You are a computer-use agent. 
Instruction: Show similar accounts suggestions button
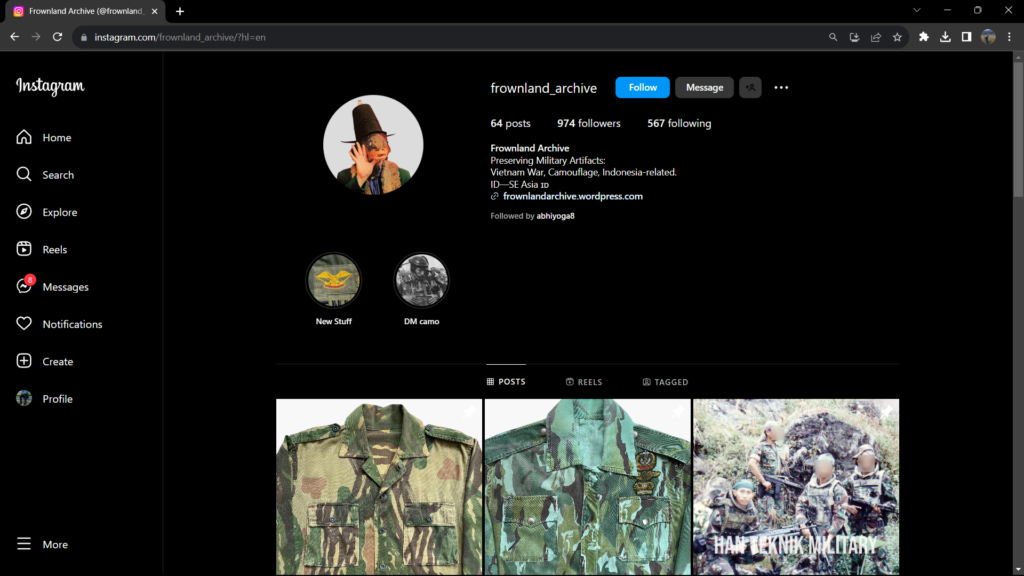[x=750, y=88]
